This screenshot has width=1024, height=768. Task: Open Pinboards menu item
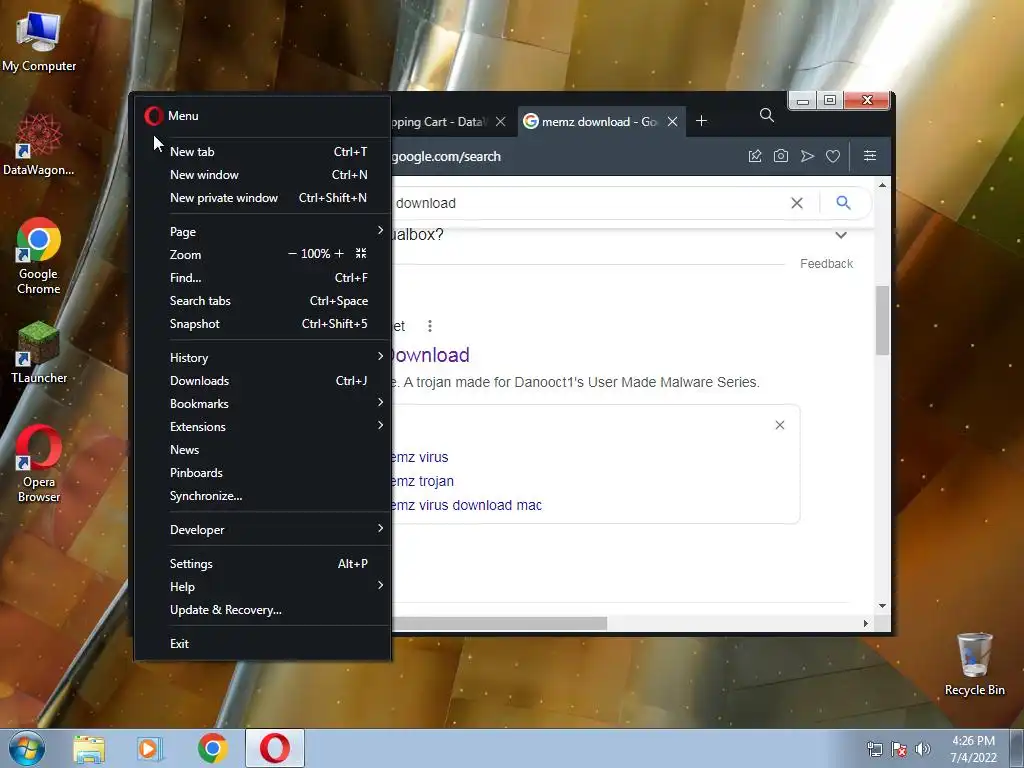point(263,472)
